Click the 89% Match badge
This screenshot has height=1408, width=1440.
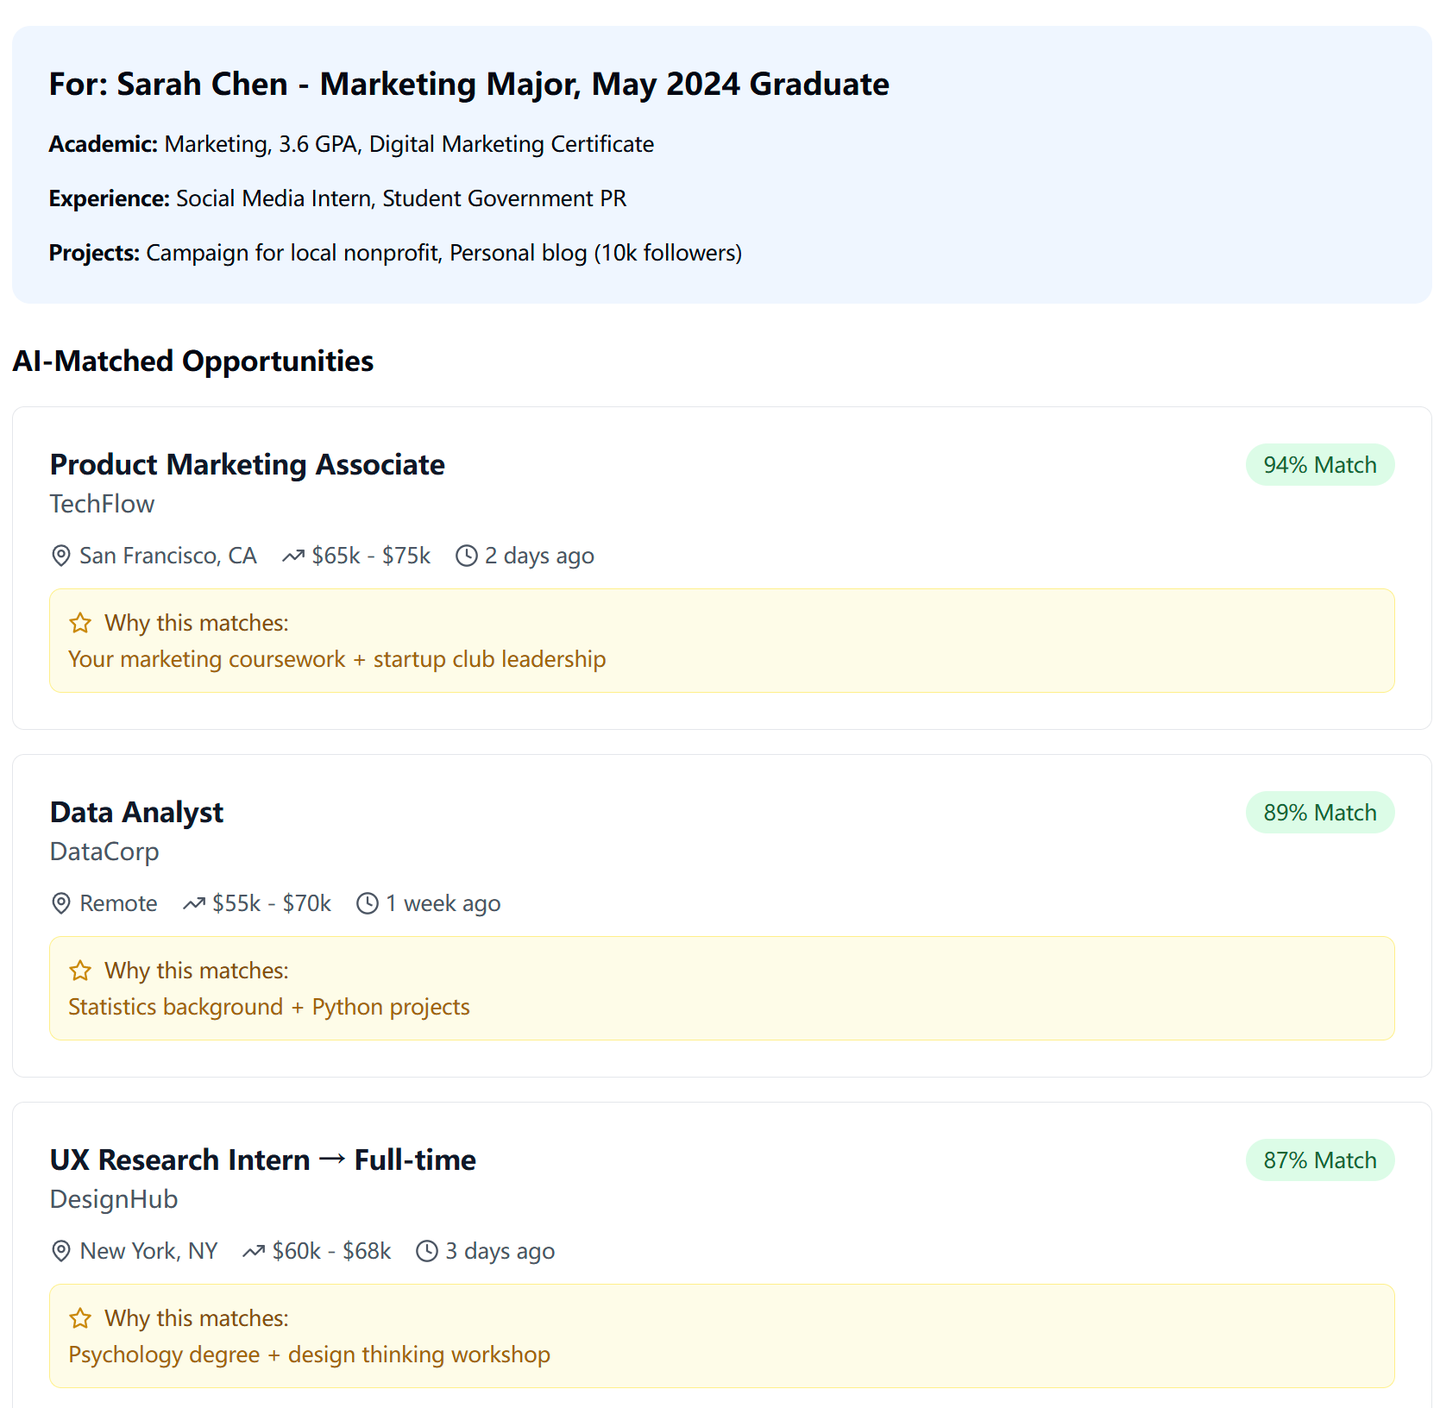[x=1319, y=813]
